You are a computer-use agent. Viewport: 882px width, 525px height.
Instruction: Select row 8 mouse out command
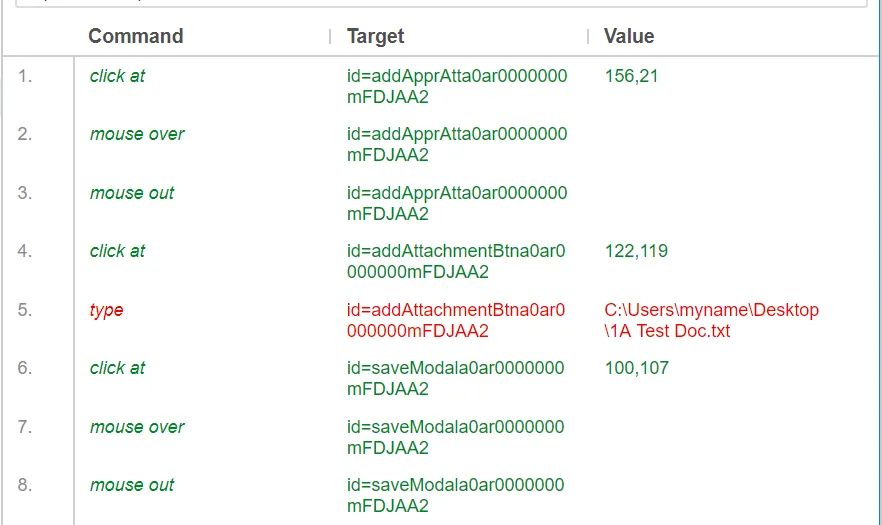coord(132,485)
